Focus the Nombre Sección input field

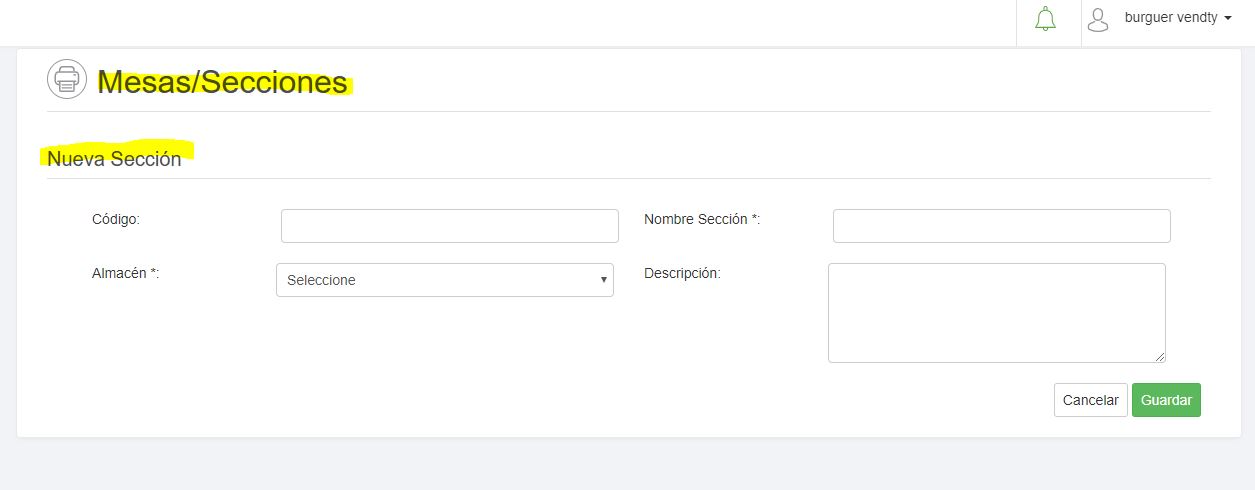pos(1001,226)
